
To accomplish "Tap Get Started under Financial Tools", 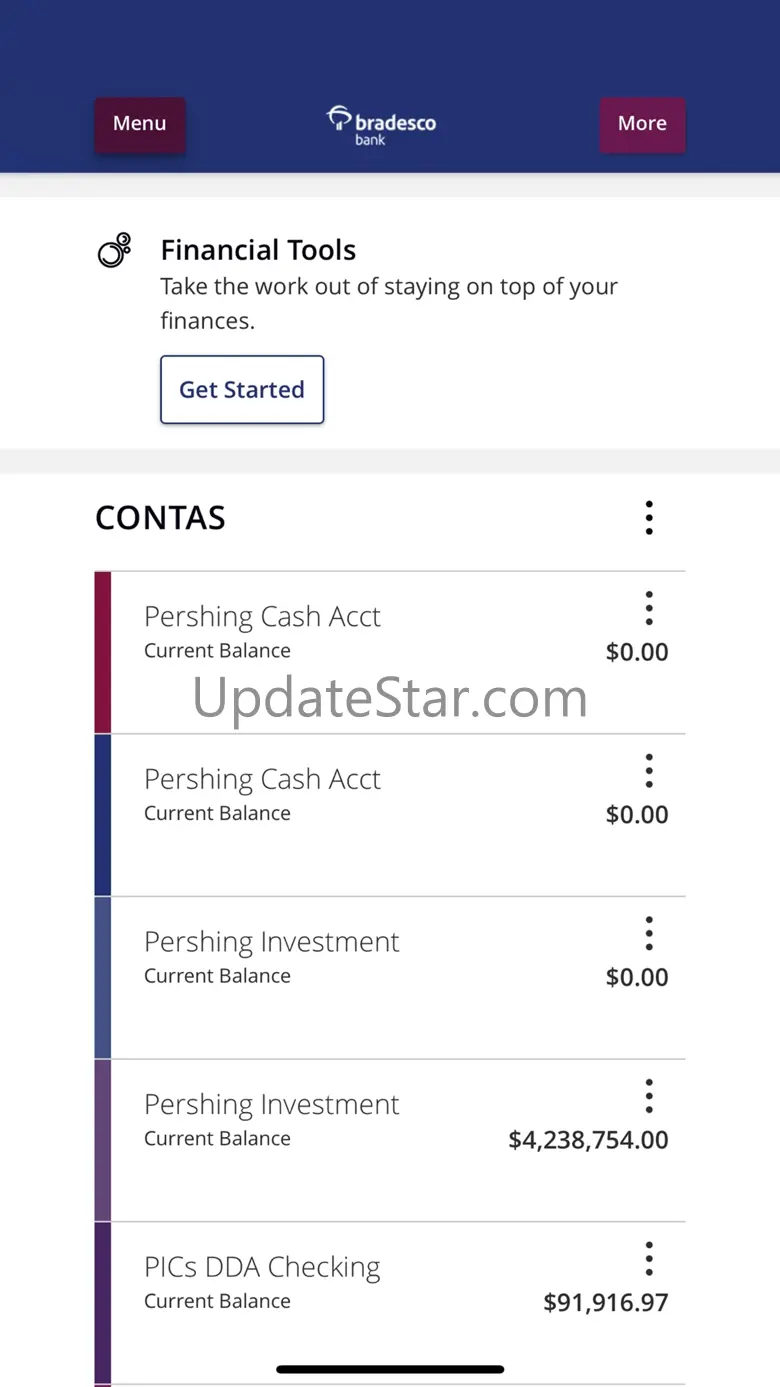I will click(242, 390).
